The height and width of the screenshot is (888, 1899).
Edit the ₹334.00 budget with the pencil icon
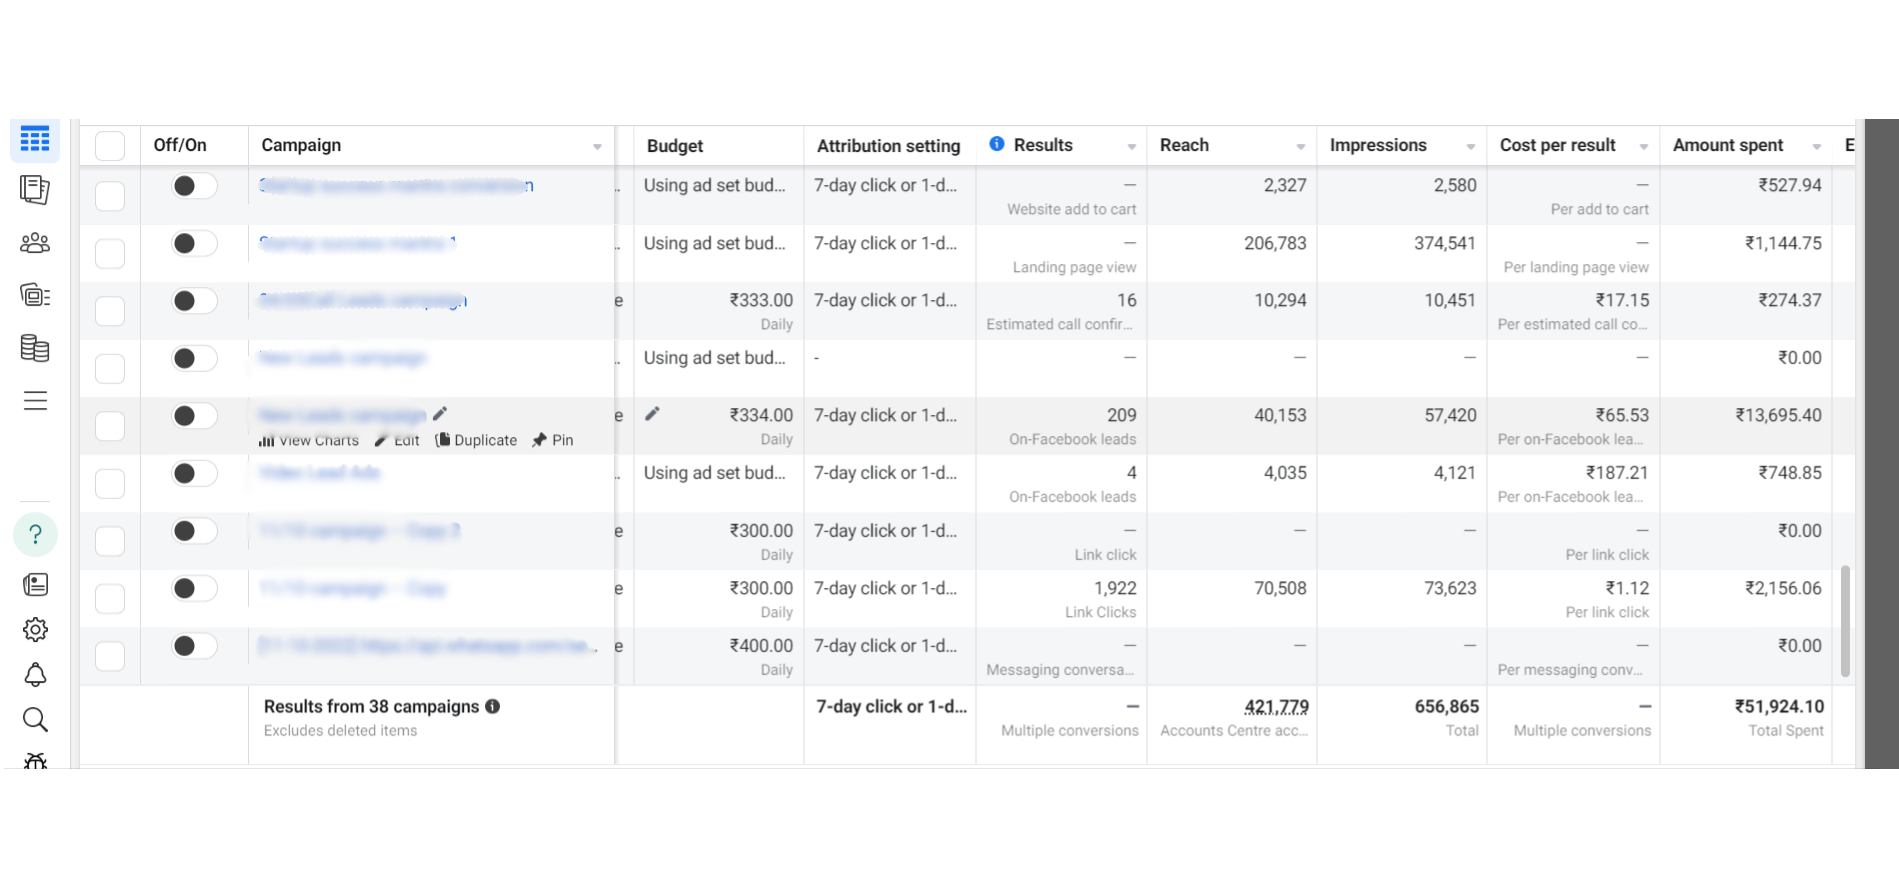652,414
